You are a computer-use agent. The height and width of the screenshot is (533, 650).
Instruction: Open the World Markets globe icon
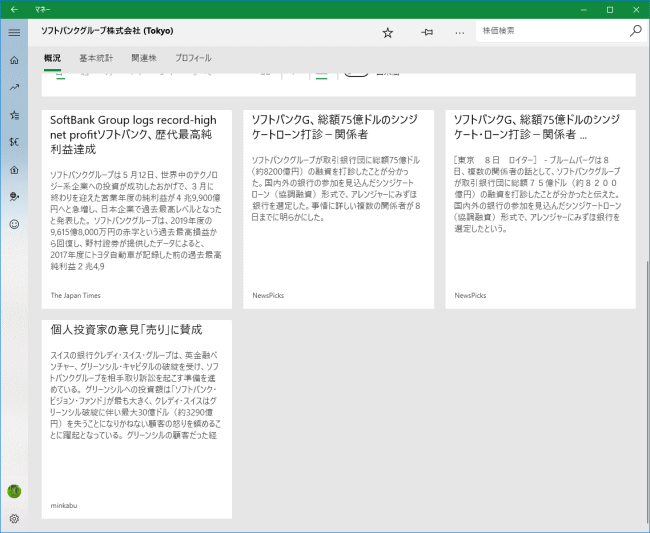14,197
